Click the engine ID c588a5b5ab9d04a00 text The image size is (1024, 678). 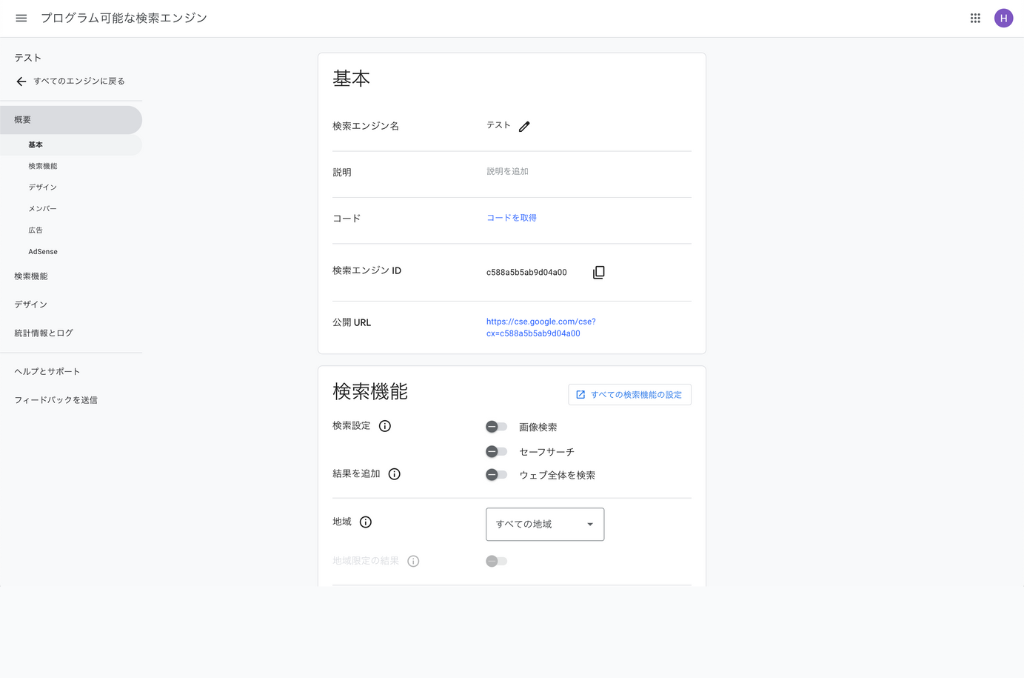(526, 272)
